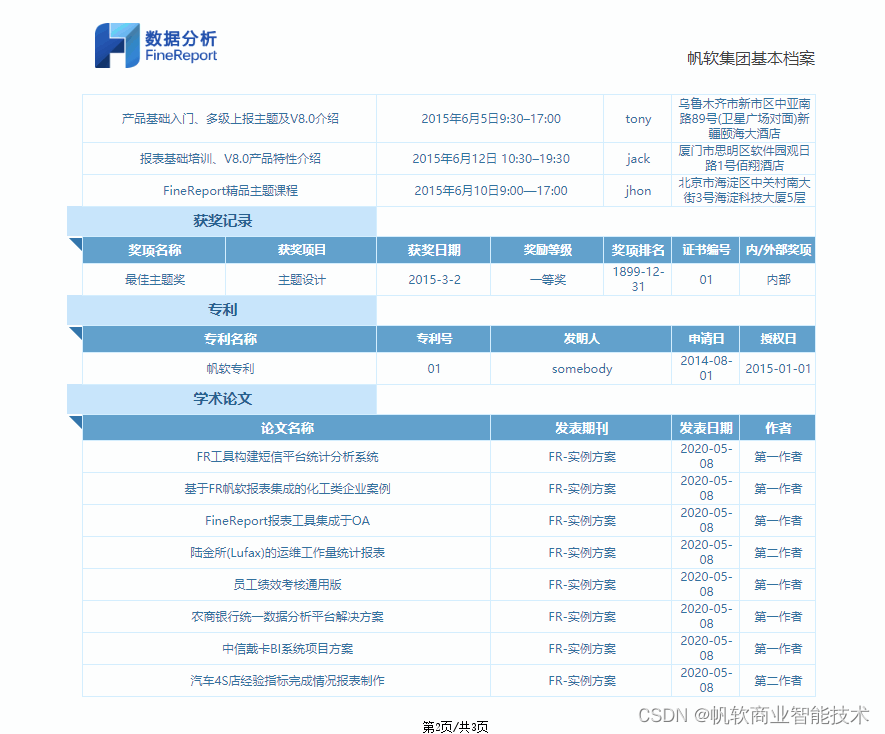The width and height of the screenshot is (885, 734).
Task: Select the 北京市海淀区中关村 address cell
Action: (744, 191)
